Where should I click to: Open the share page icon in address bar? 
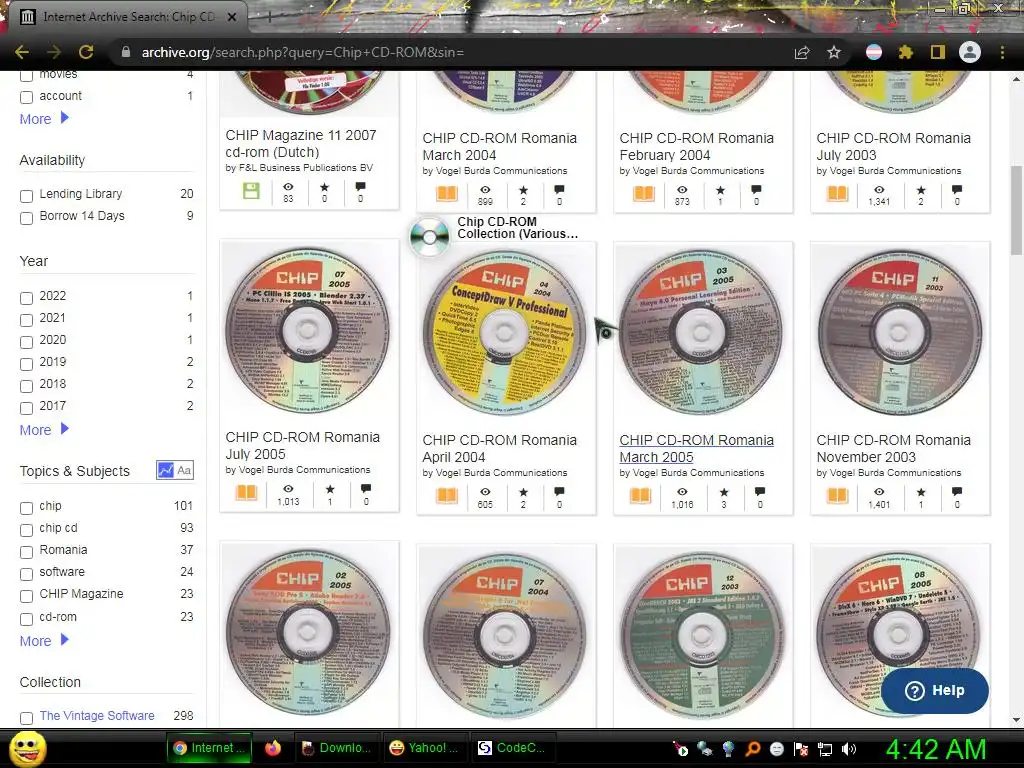801,52
